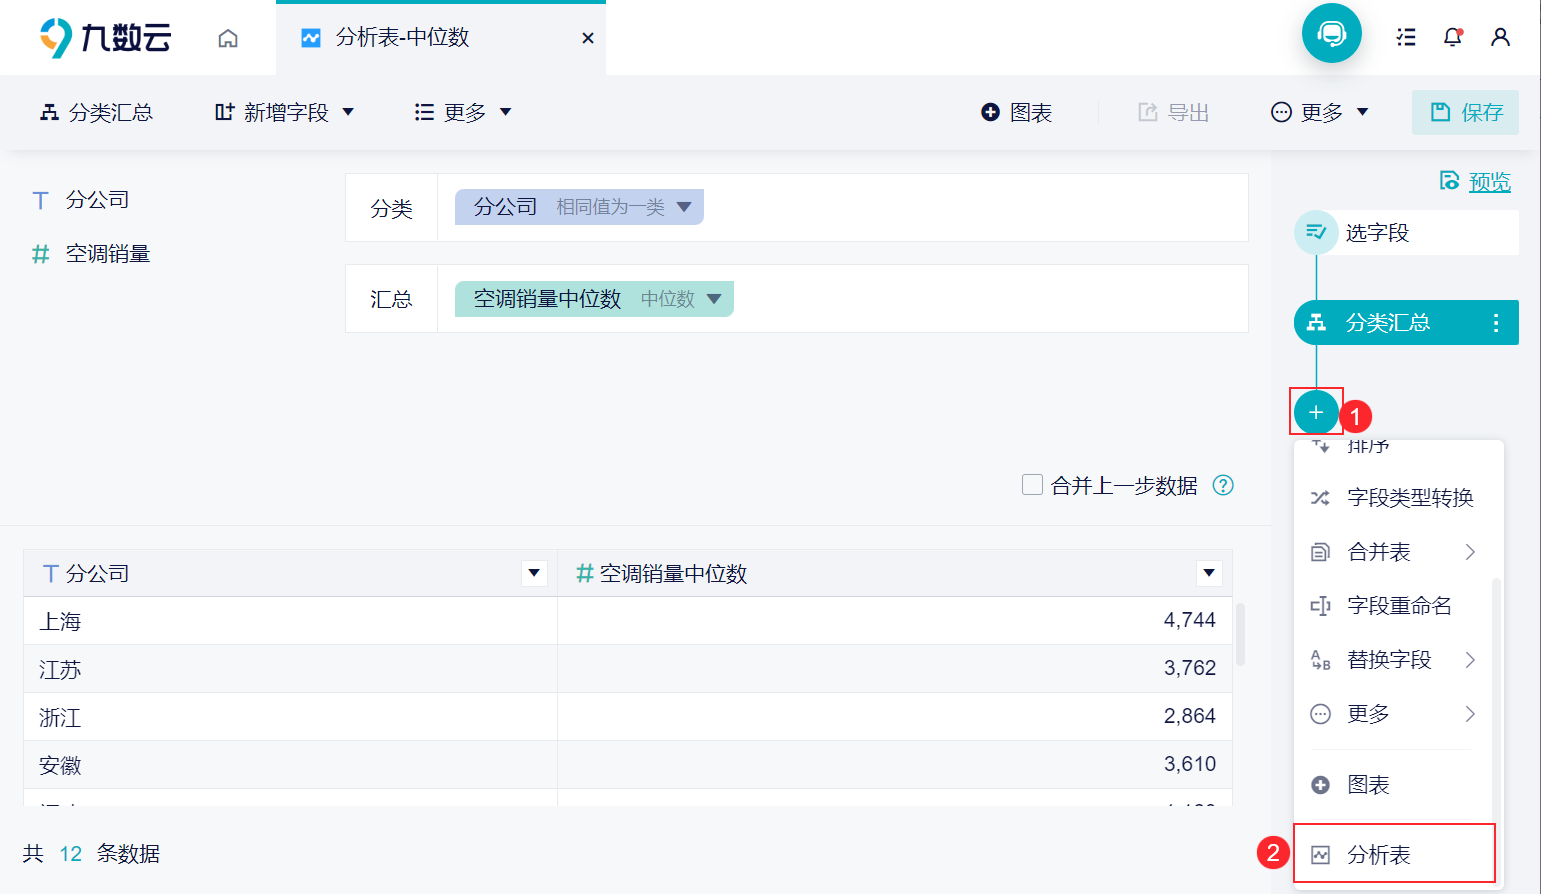Open the task list icon
This screenshot has height=894, width=1541.
1406,37
